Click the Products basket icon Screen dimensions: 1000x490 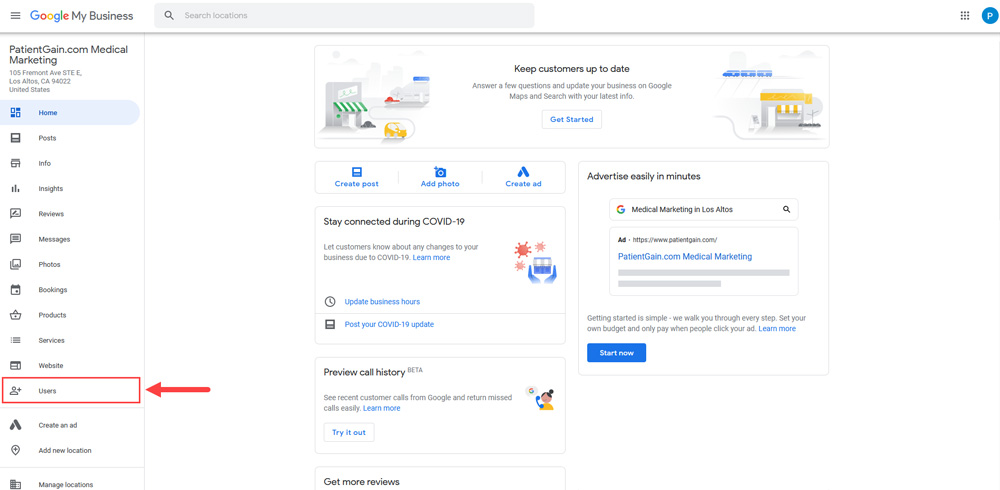15,315
